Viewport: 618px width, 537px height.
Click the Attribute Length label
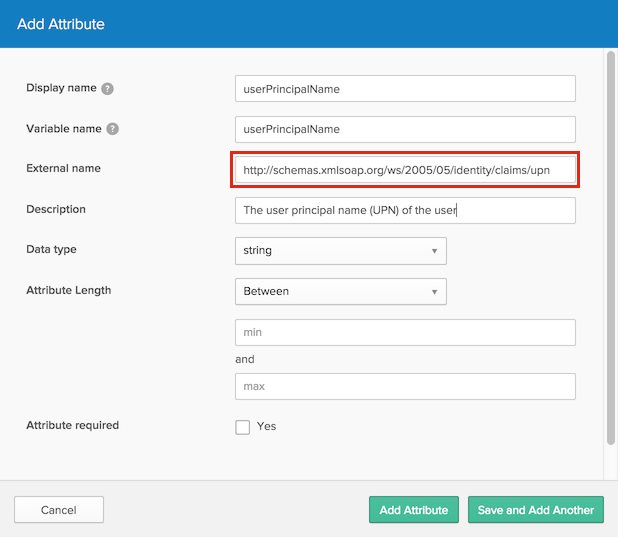[x=68, y=290]
